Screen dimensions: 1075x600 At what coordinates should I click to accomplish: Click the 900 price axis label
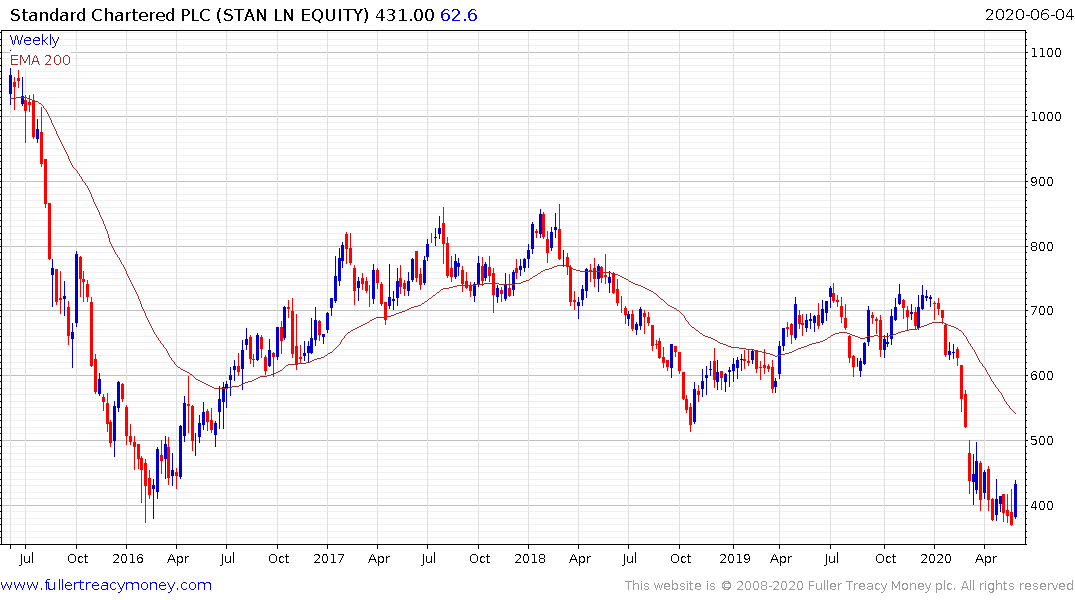pos(1042,182)
